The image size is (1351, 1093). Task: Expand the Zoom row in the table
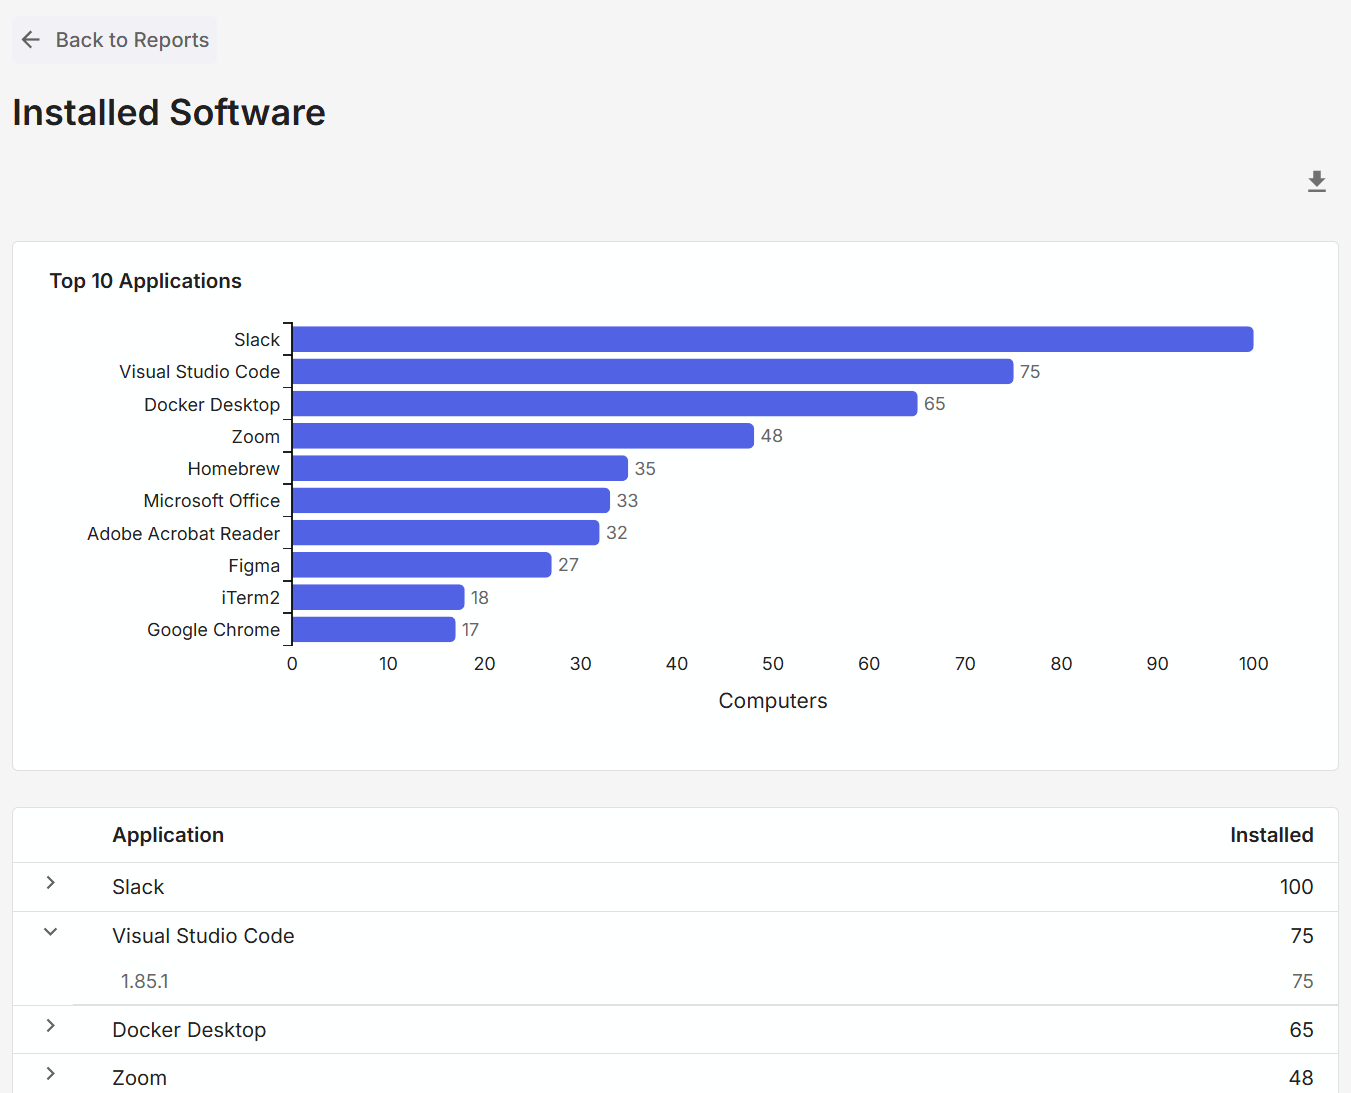point(50,1074)
